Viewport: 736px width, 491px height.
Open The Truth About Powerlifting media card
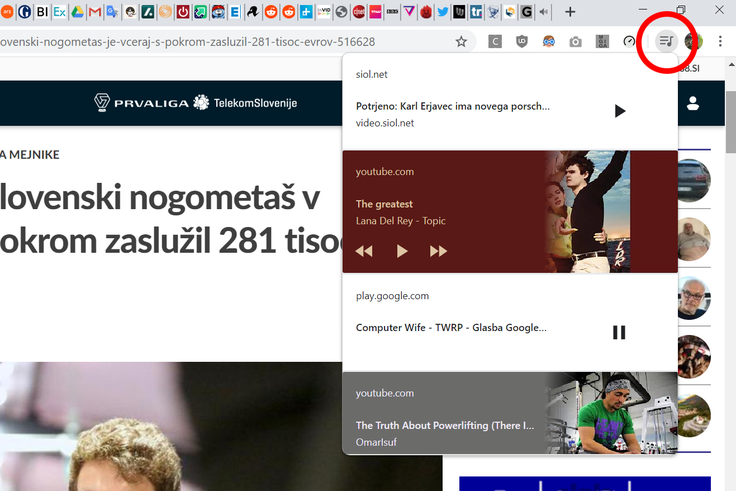[510, 414]
